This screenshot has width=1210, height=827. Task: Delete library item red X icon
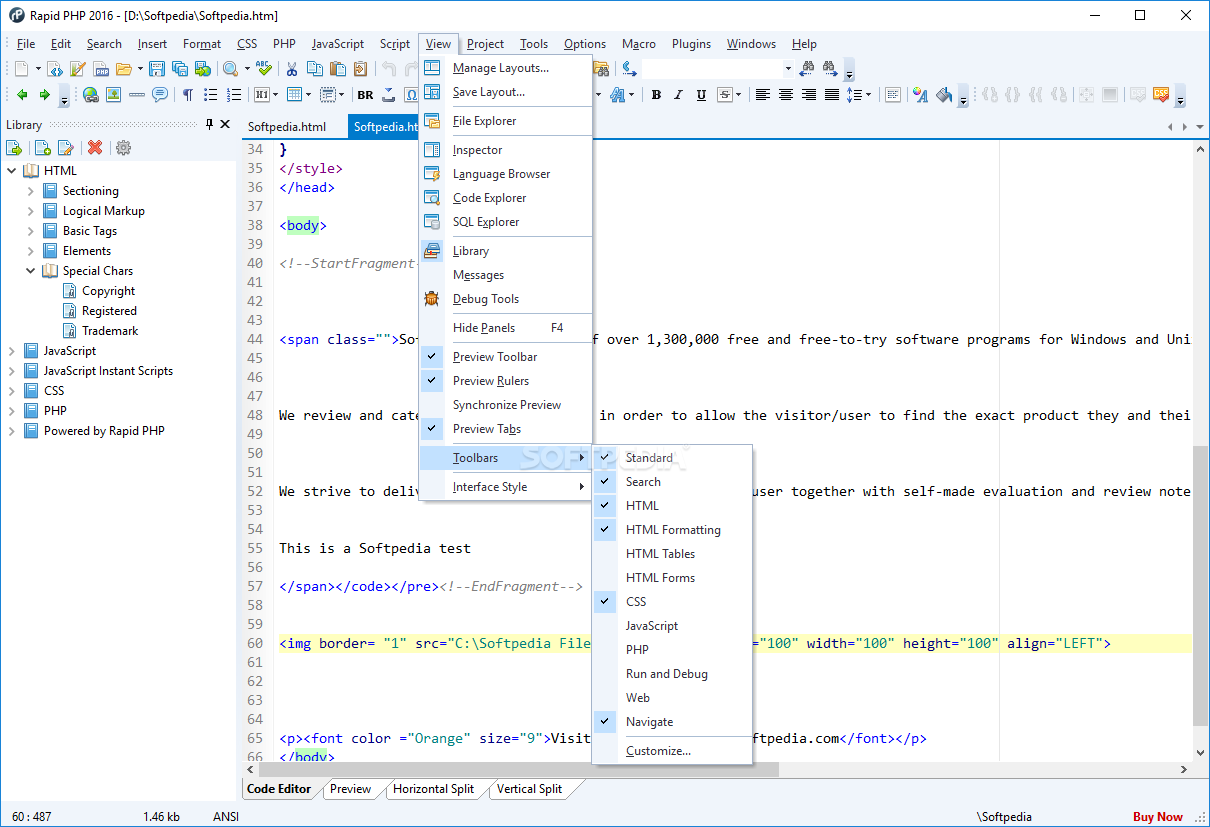pyautogui.click(x=95, y=148)
